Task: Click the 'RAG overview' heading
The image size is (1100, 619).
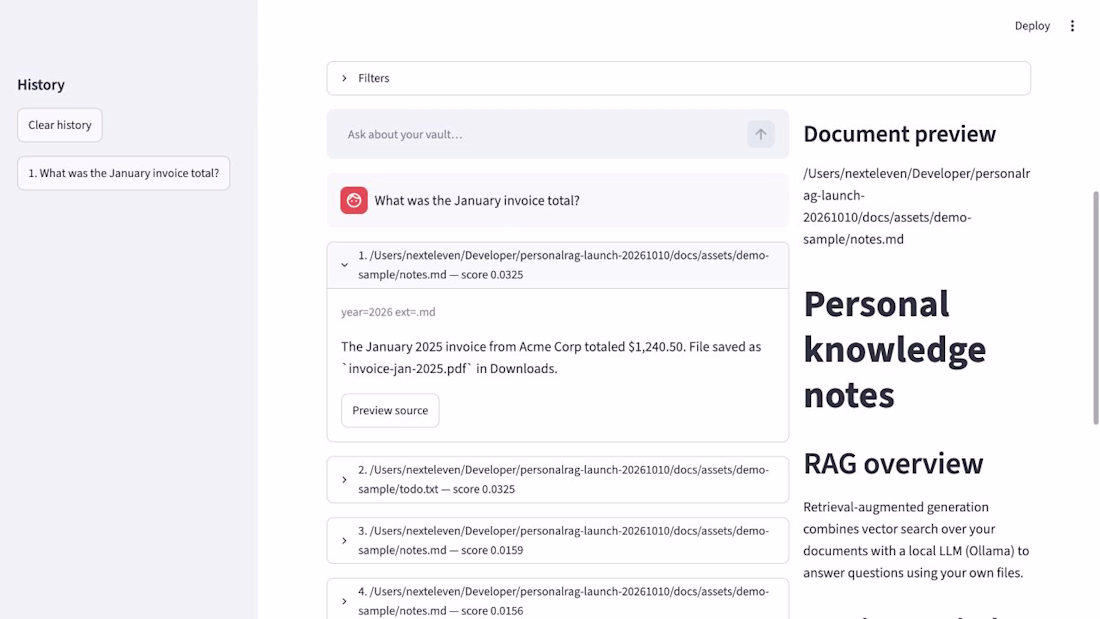Action: (893, 464)
